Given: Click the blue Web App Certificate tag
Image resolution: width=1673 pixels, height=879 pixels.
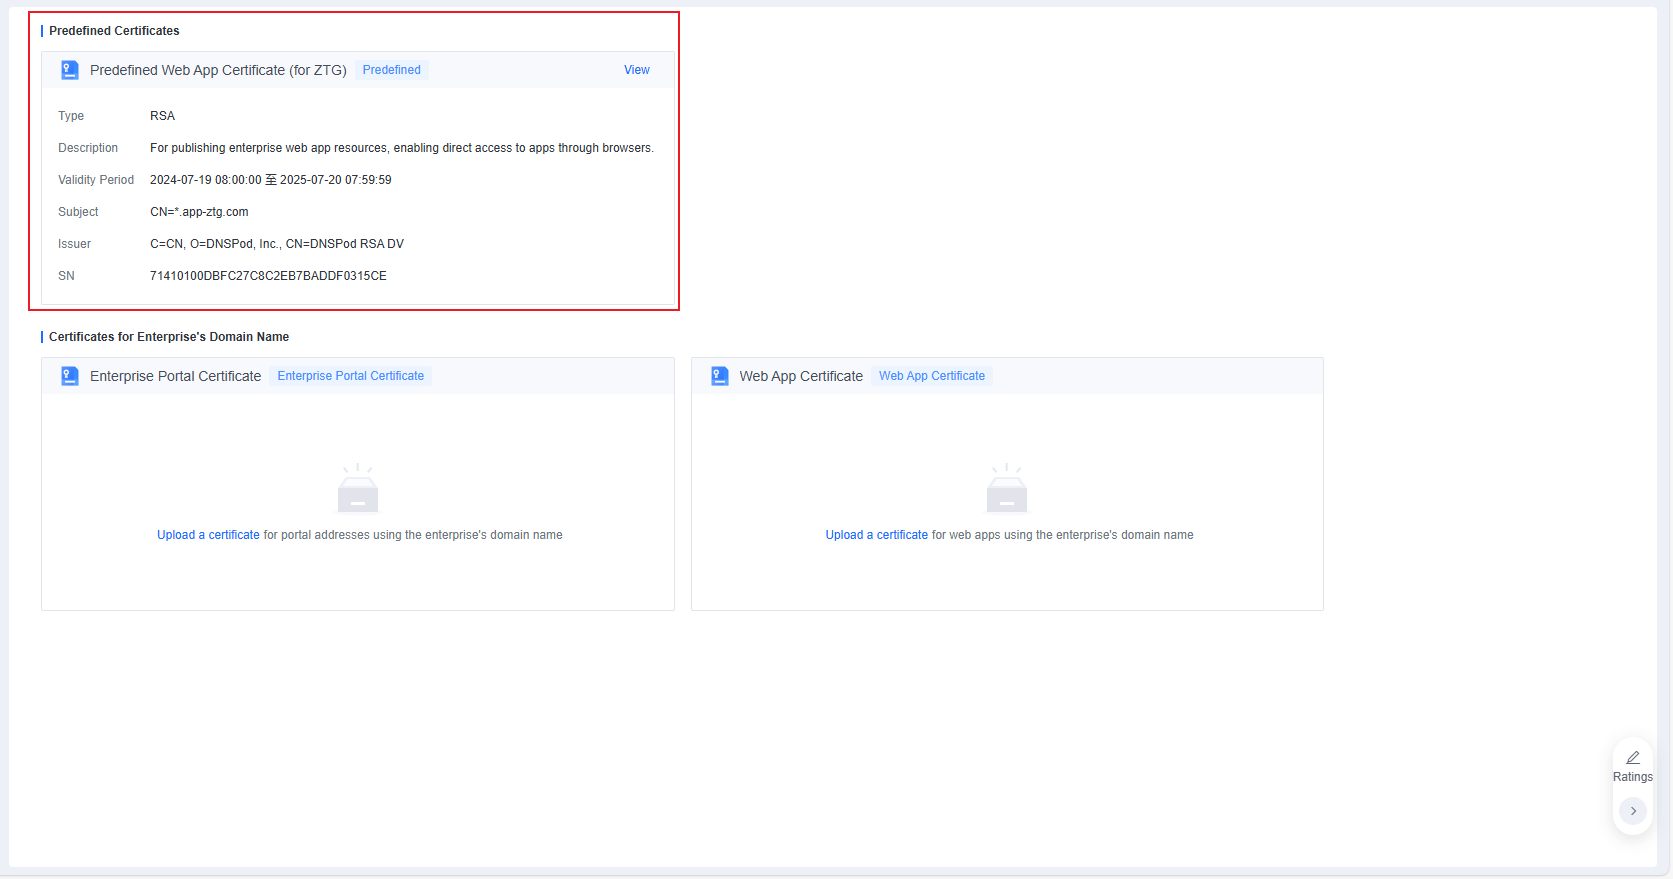Looking at the screenshot, I should 932,376.
